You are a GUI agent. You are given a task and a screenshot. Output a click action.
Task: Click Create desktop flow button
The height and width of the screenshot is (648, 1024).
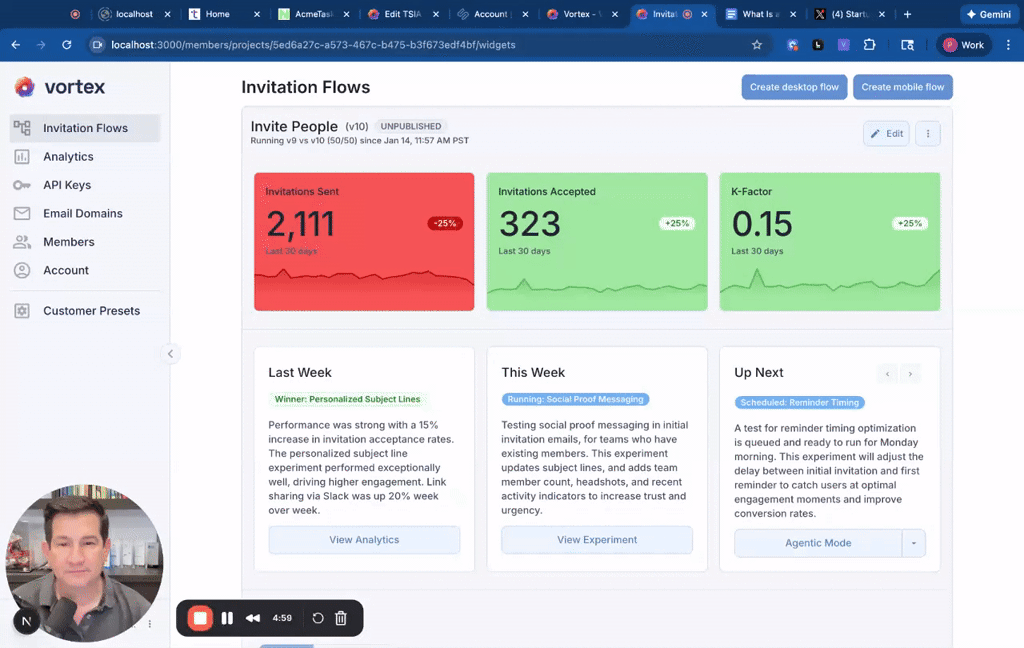tap(794, 87)
